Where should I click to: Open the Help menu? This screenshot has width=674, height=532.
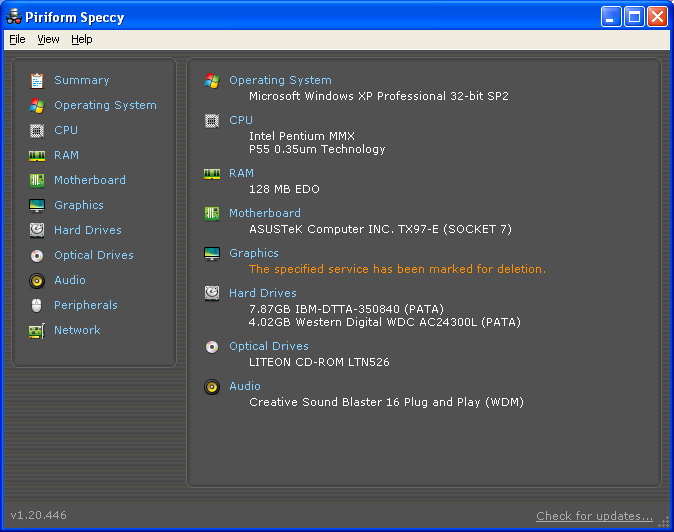(82, 40)
